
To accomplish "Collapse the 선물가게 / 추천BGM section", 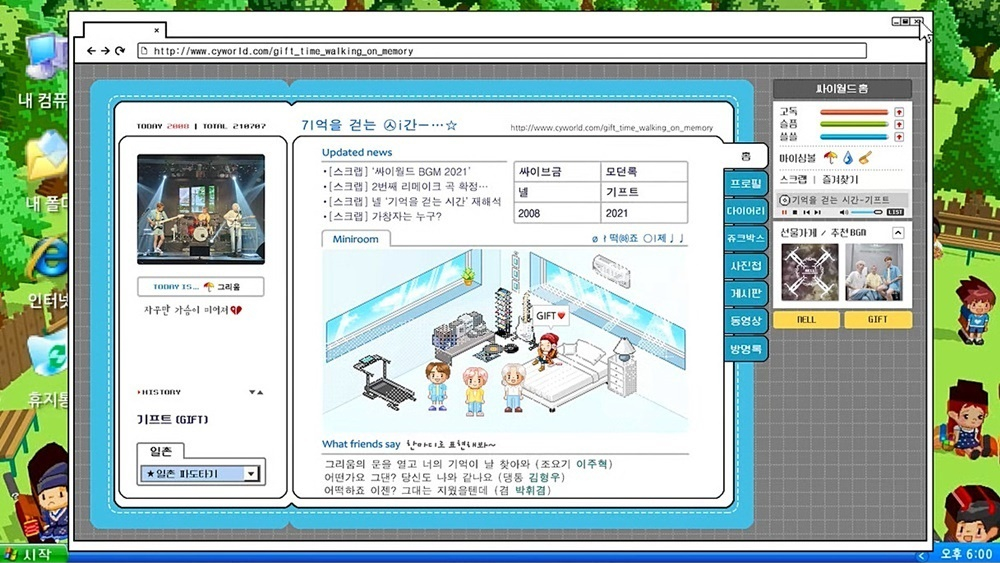I will (897, 233).
